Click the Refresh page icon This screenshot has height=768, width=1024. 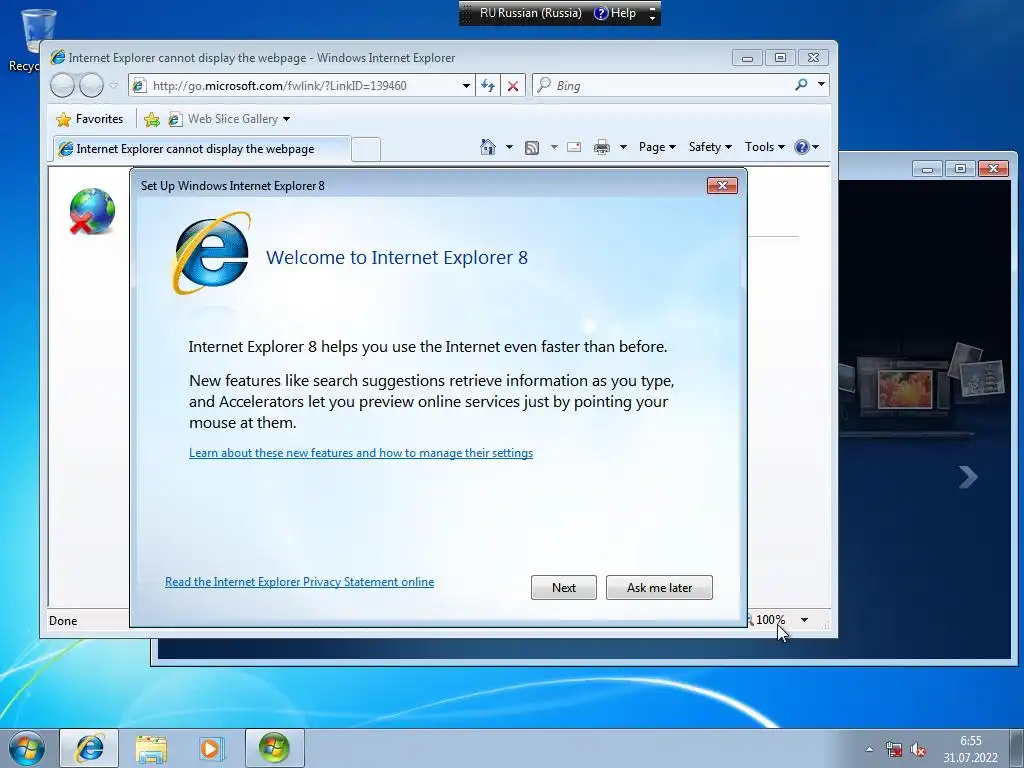(x=488, y=86)
